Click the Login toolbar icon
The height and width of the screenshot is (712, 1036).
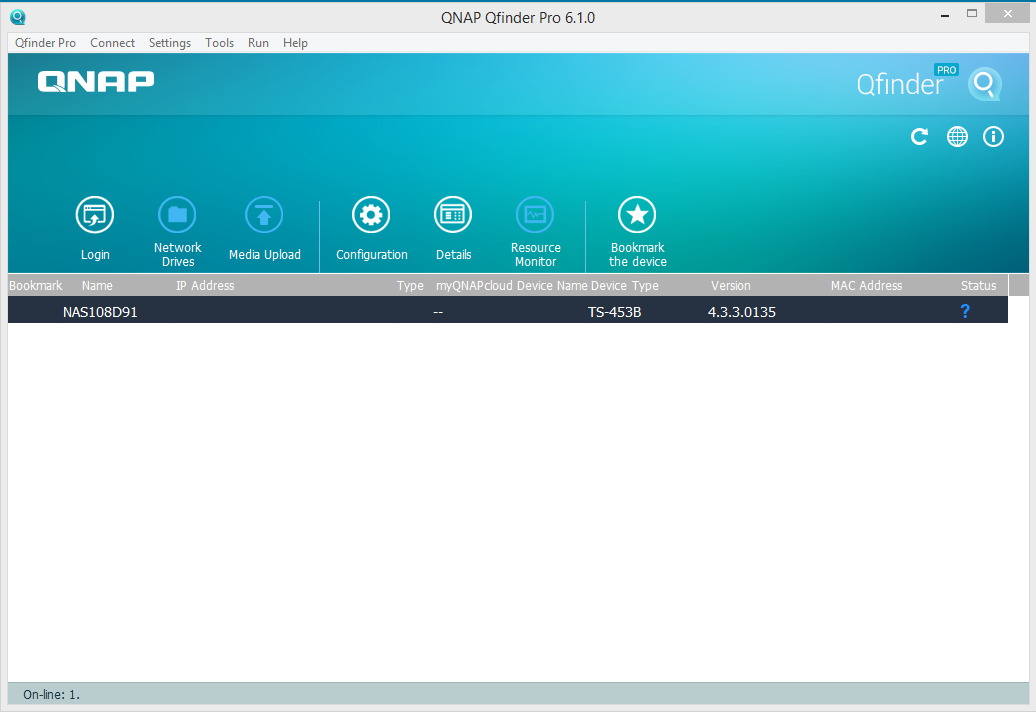[95, 215]
